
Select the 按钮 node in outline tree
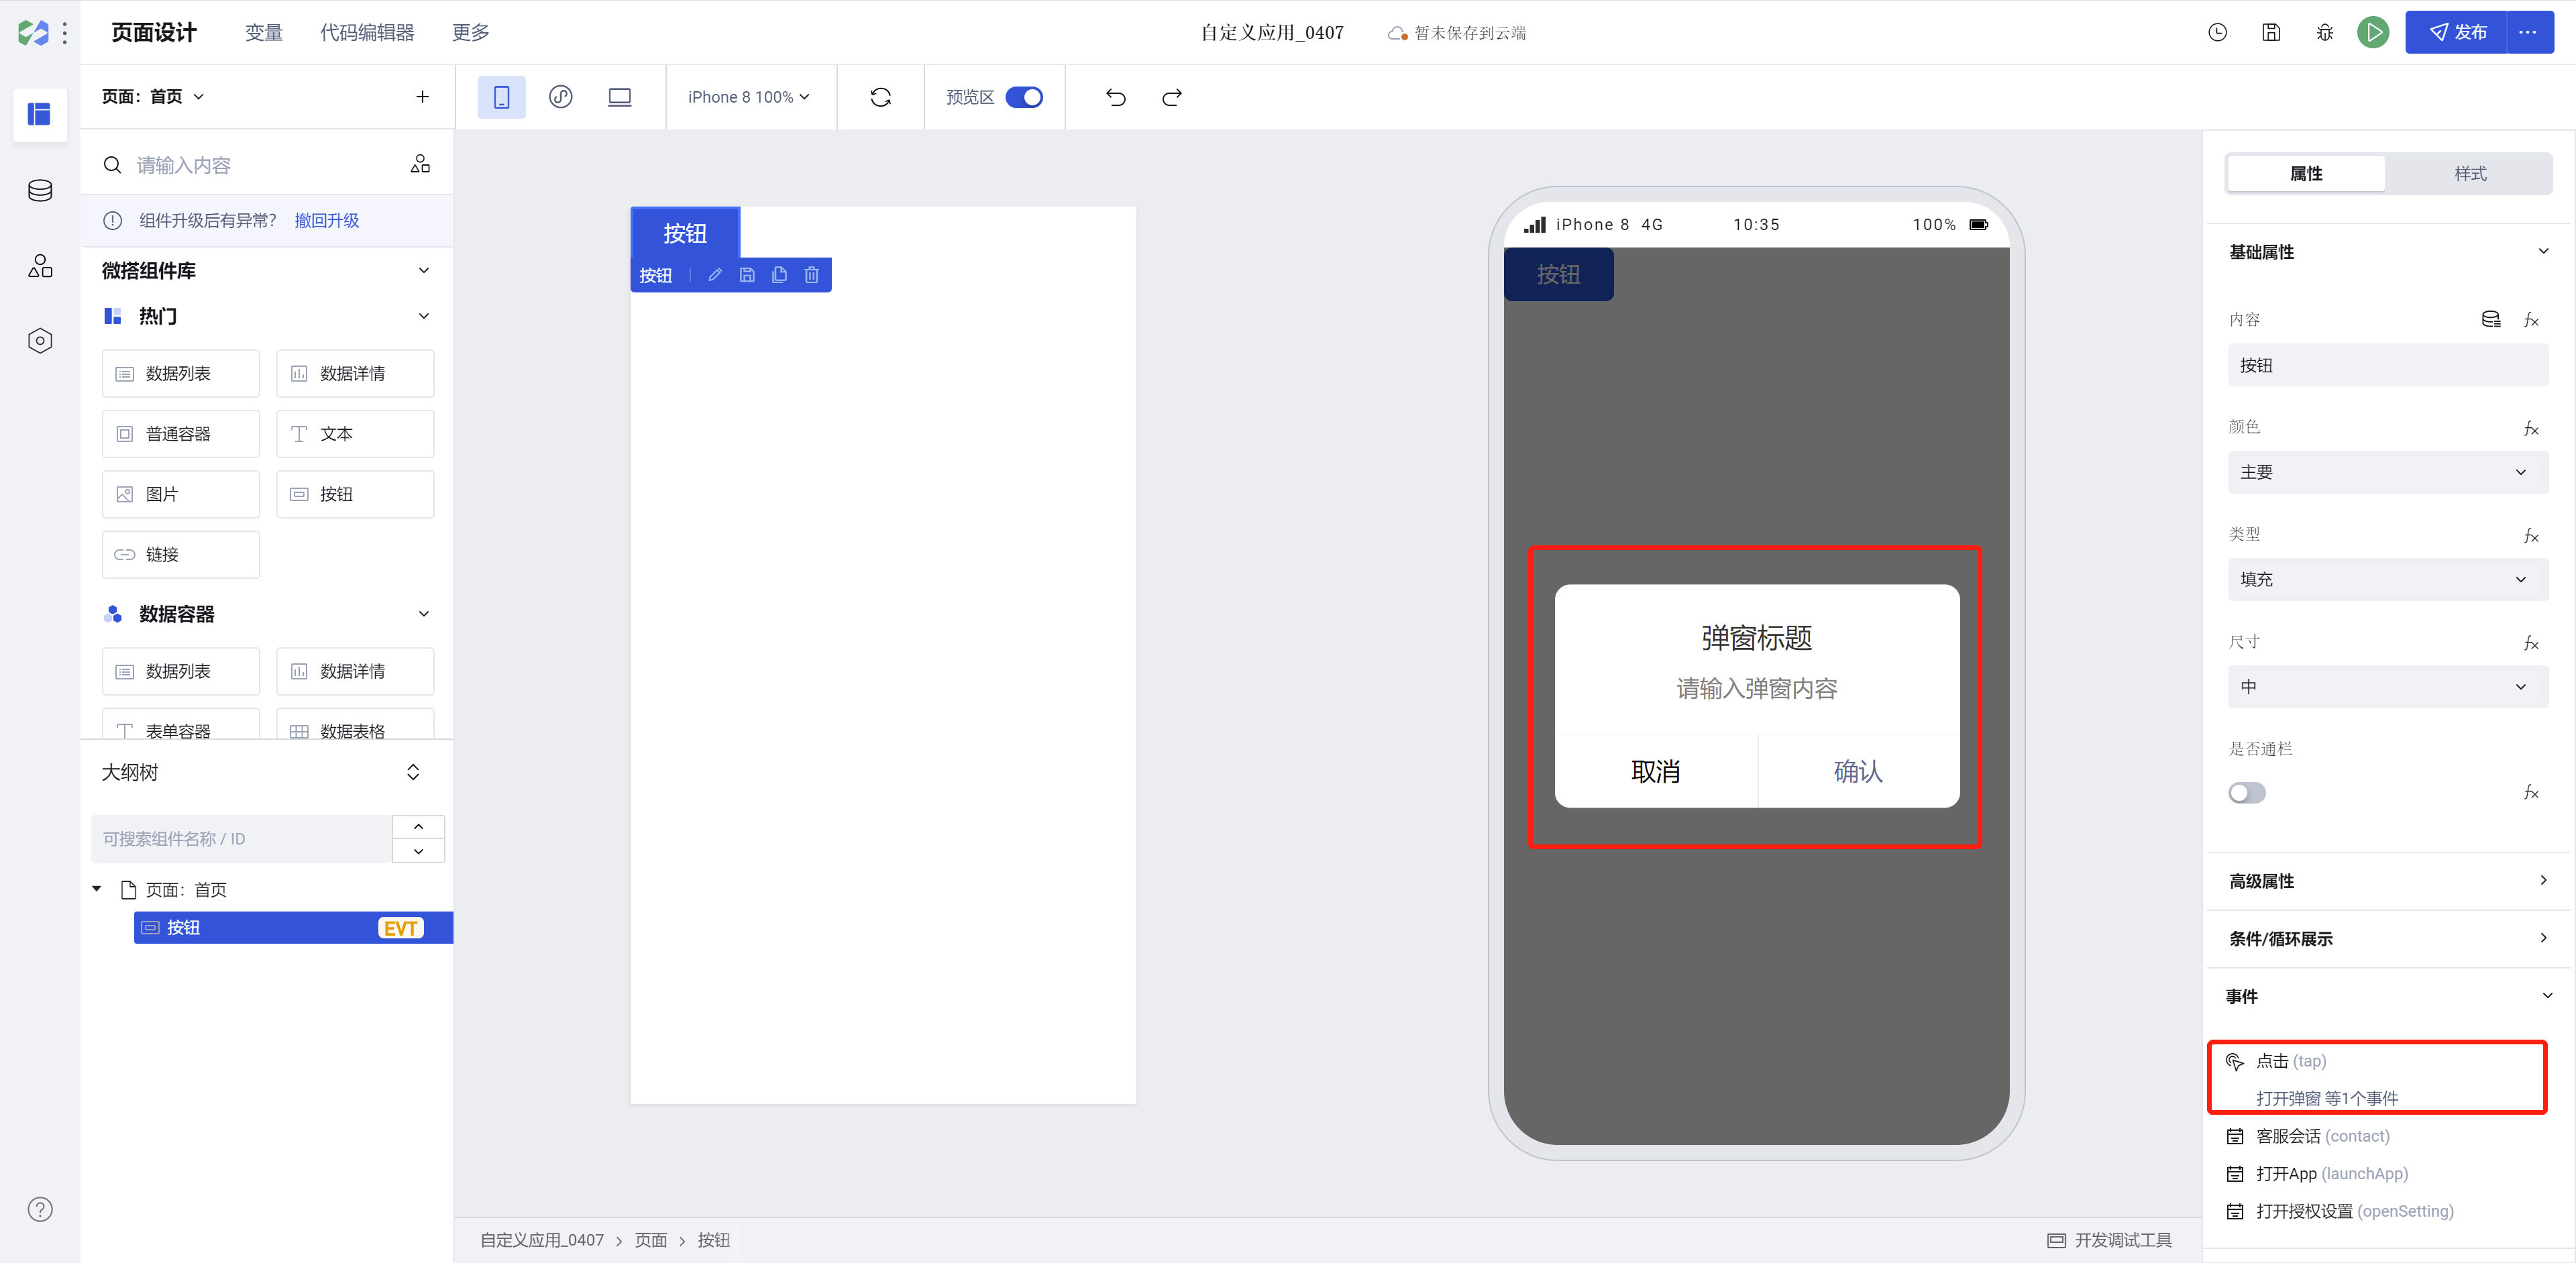293,927
